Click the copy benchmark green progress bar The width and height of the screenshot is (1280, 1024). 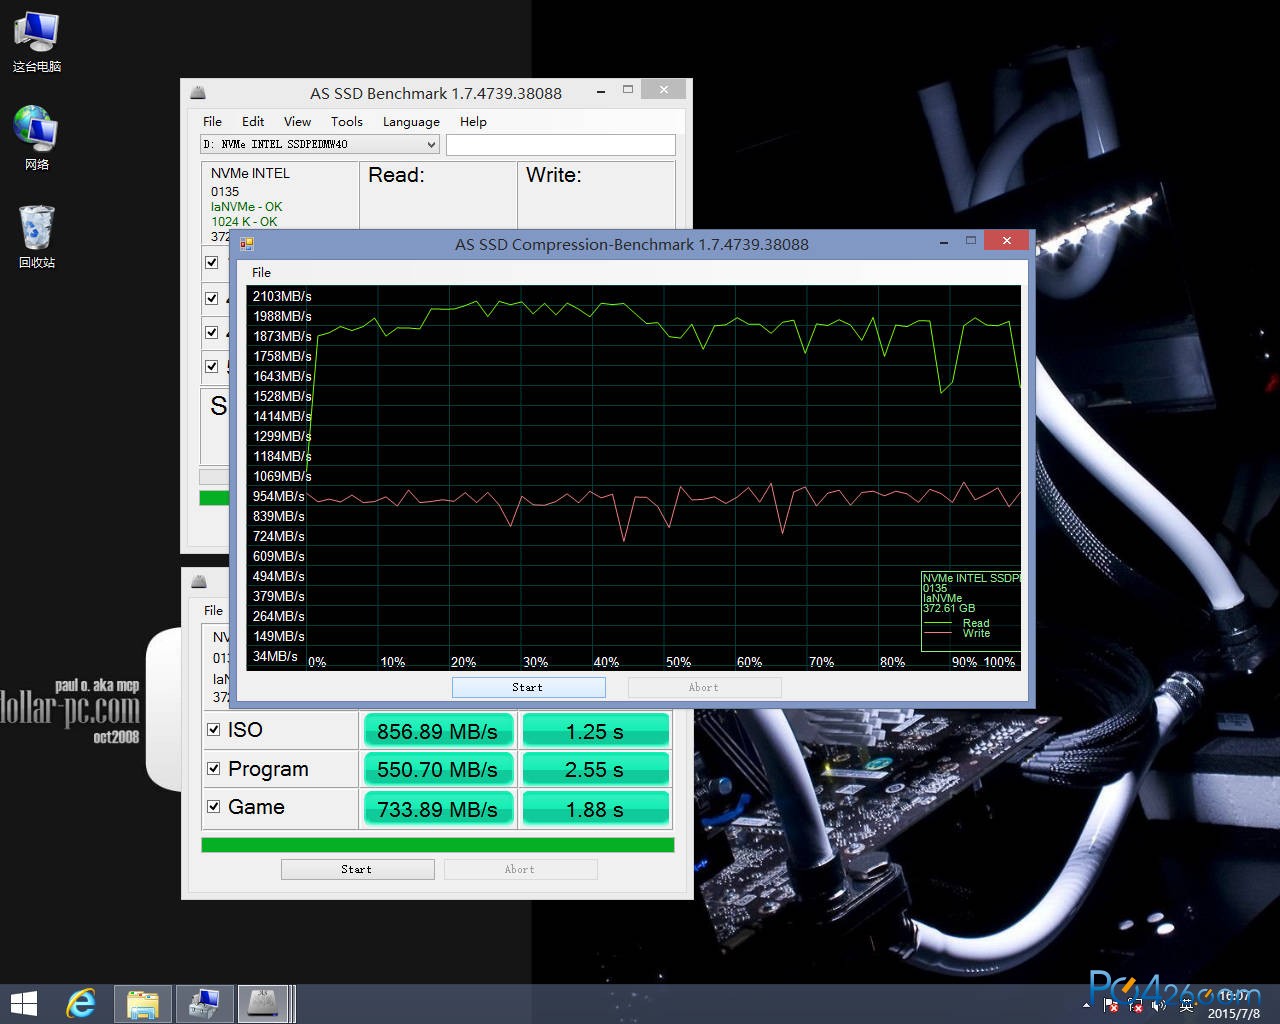click(x=438, y=845)
